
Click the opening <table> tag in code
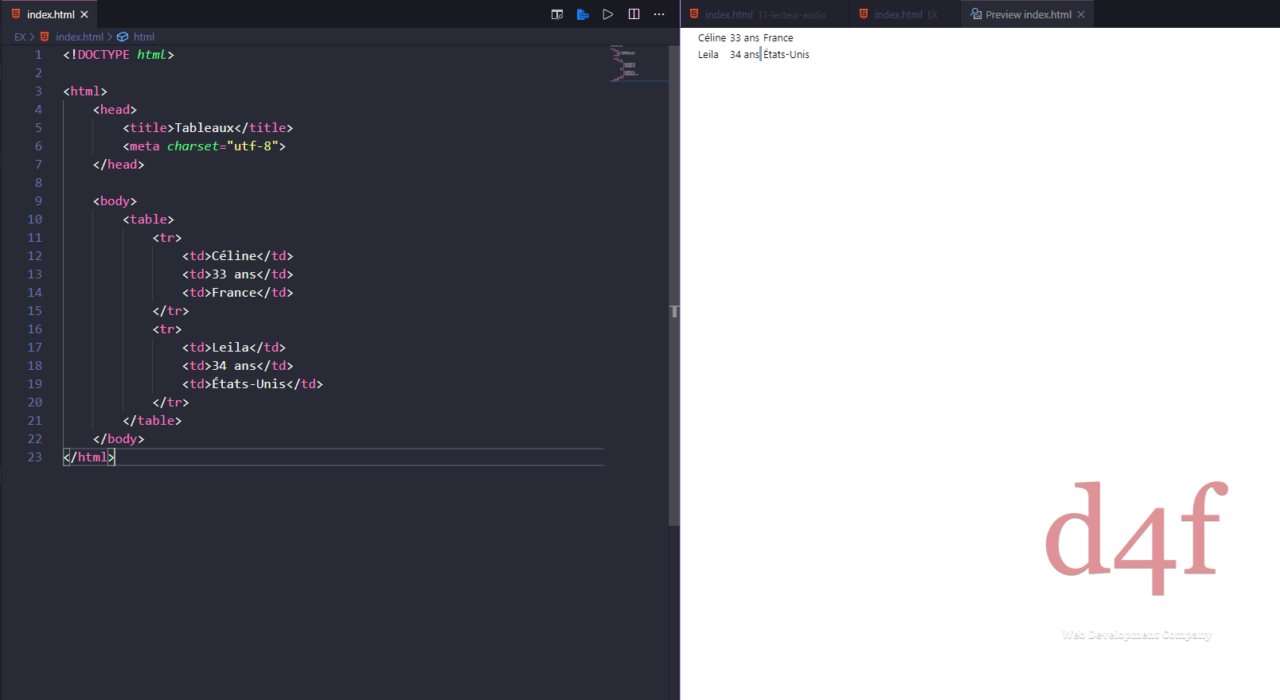[149, 219]
